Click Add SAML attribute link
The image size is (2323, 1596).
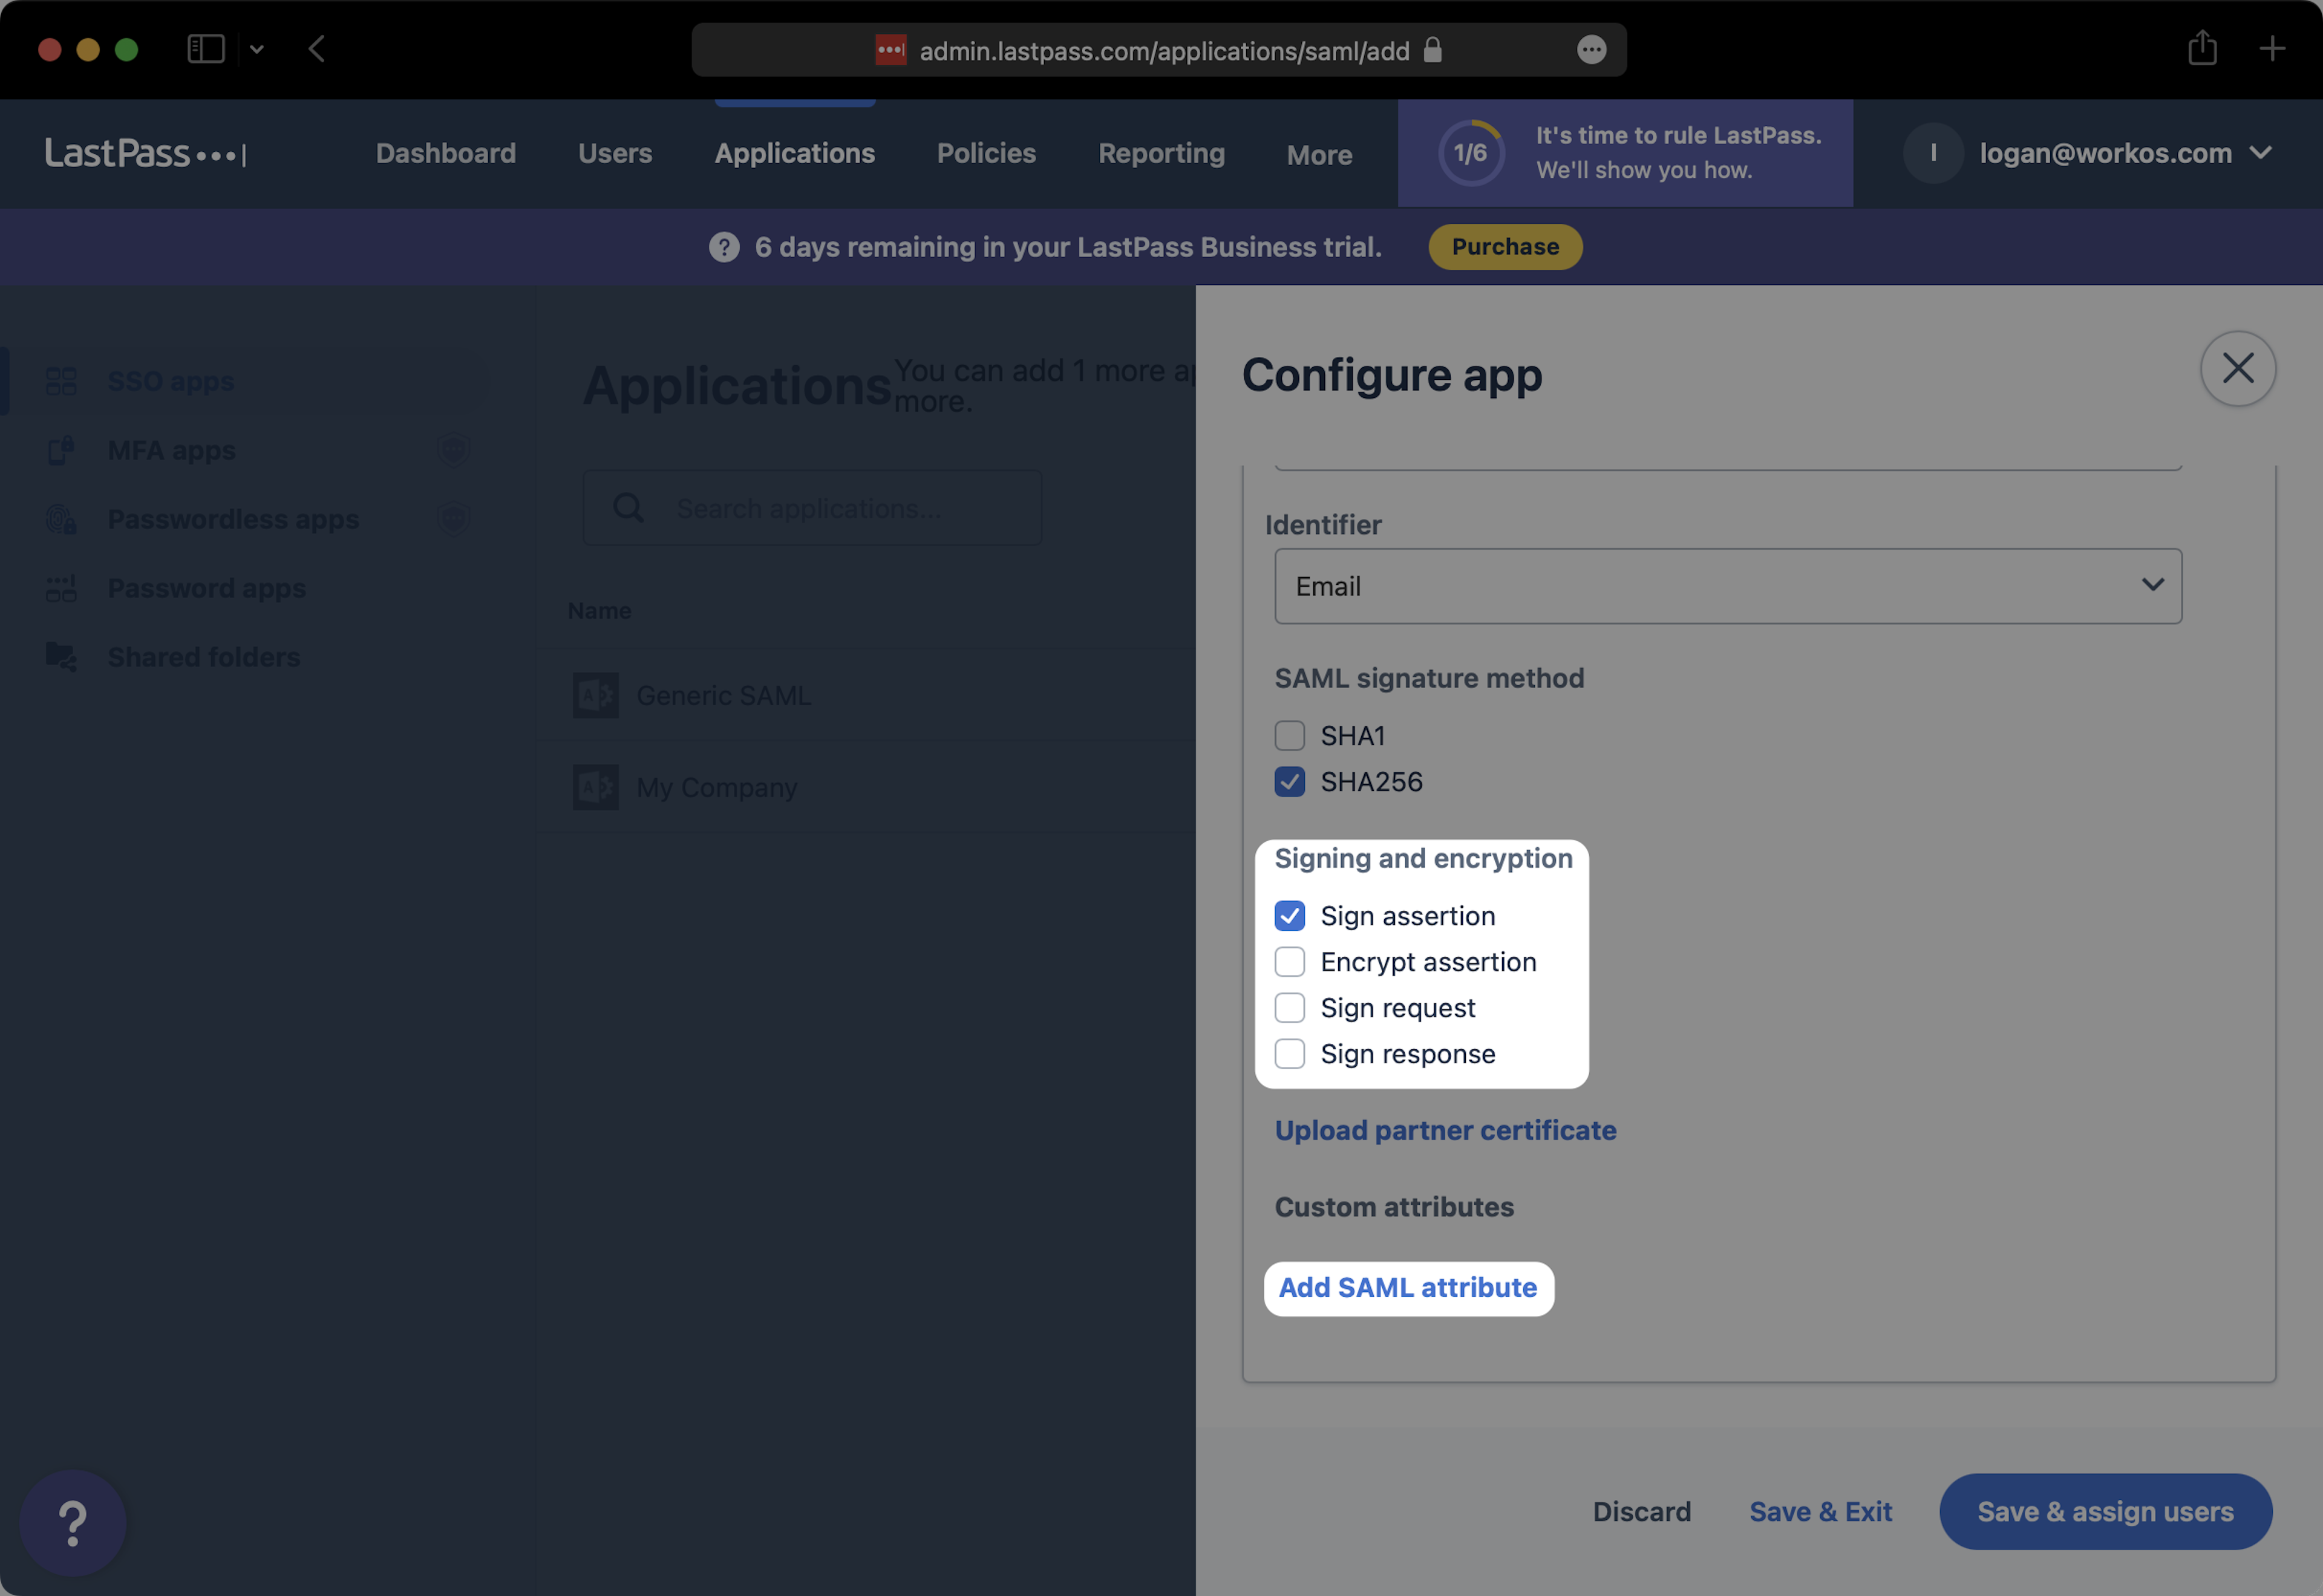(1407, 1288)
